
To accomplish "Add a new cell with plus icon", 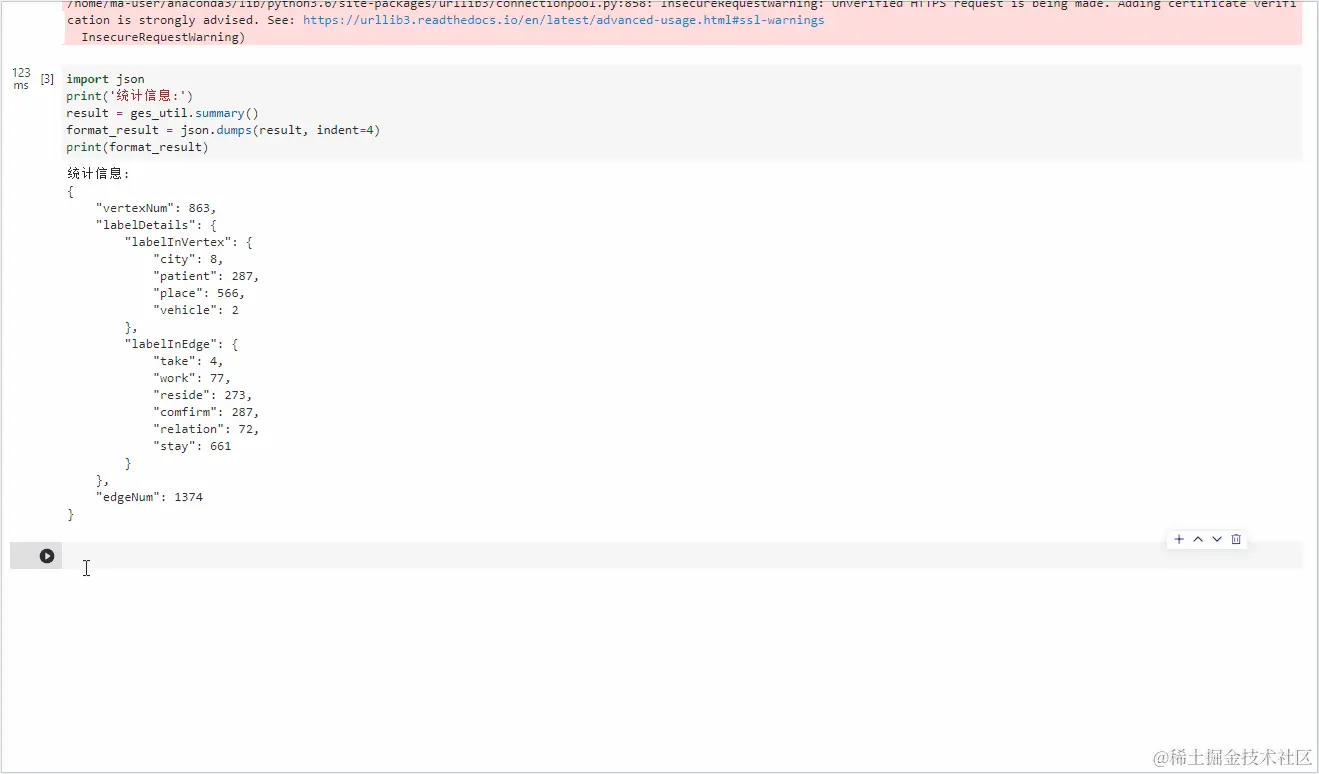I will [1179, 539].
